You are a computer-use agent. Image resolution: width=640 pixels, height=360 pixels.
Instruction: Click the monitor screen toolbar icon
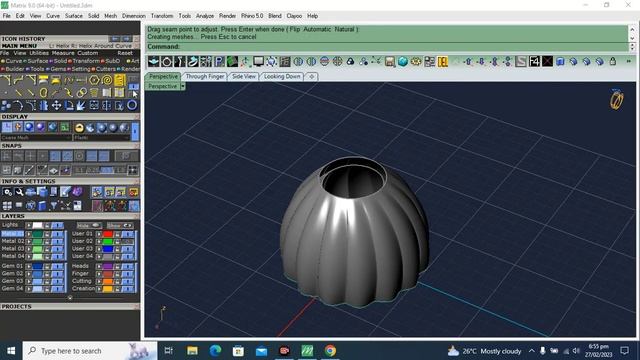[x=258, y=62]
